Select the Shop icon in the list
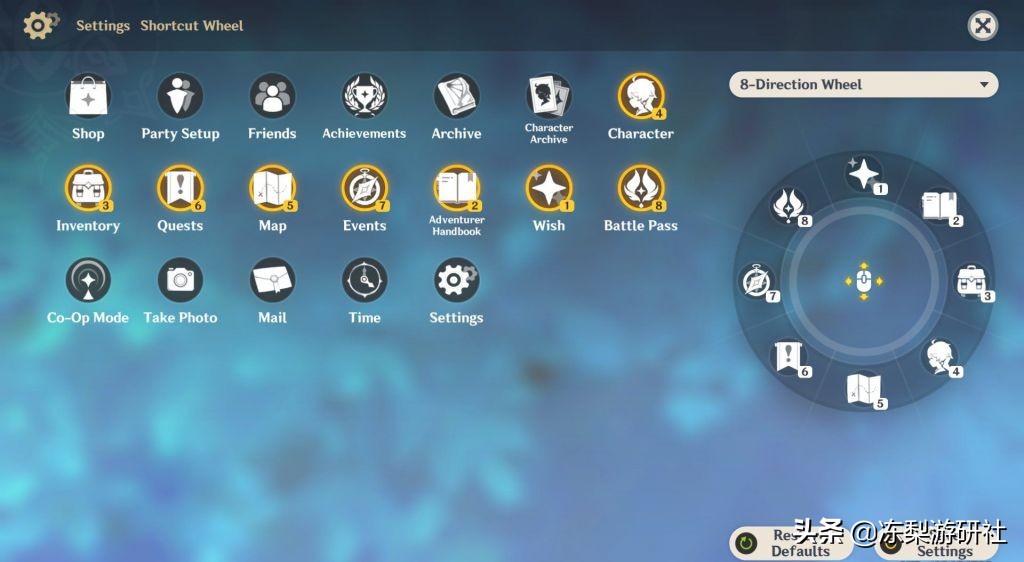The width and height of the screenshot is (1024, 562). click(88, 97)
